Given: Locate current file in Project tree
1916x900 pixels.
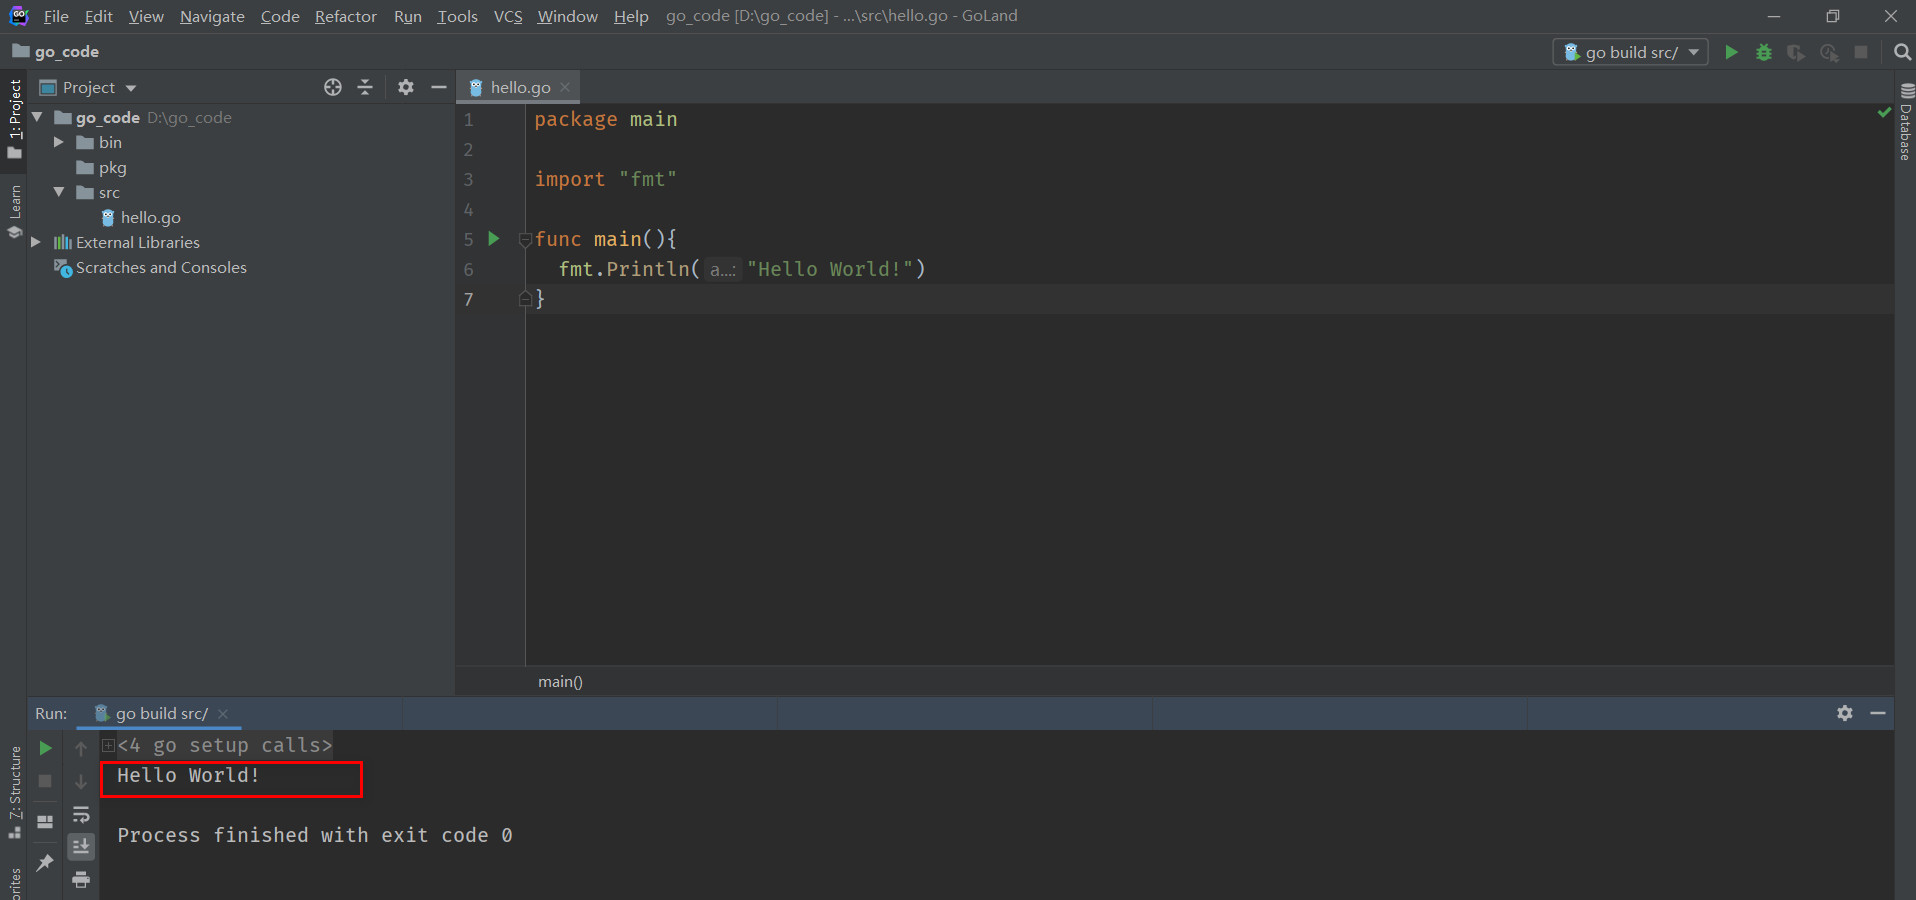Looking at the screenshot, I should point(333,87).
